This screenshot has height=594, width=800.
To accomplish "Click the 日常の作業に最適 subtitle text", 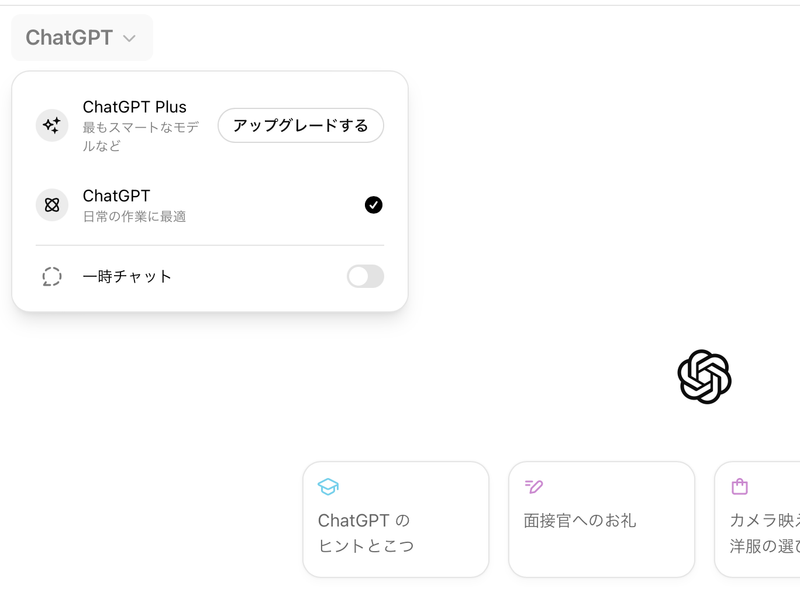I will pos(134,216).
